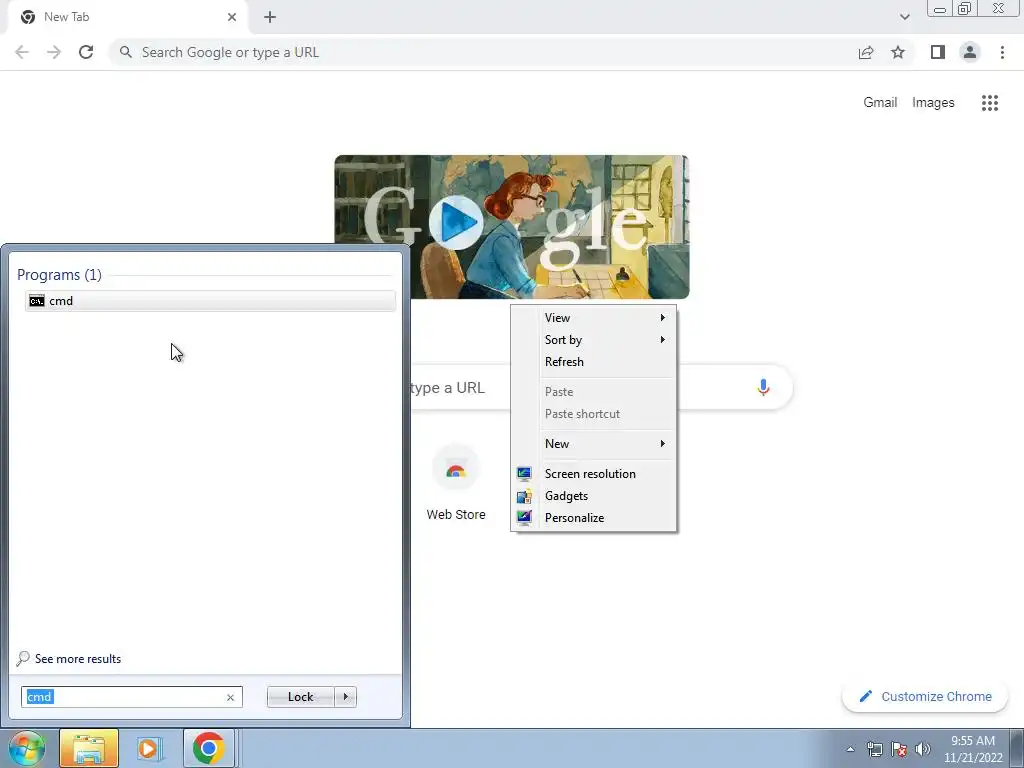Screen dimensions: 1024x768
Task: Open the Chrome three-dot menu
Action: [1002, 52]
